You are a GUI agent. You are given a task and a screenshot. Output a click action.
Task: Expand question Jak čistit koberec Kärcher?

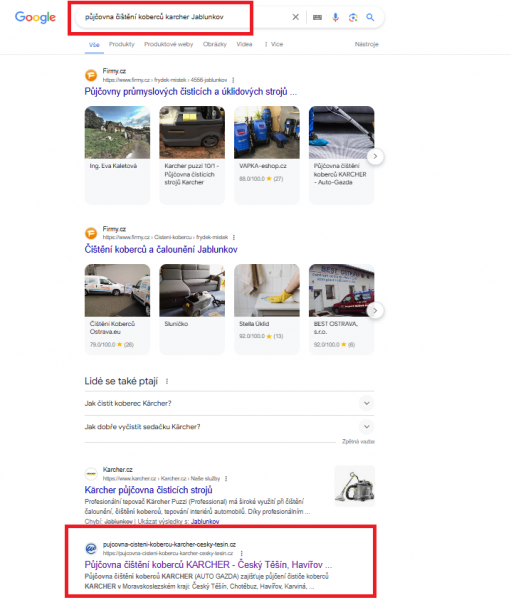[x=229, y=403]
